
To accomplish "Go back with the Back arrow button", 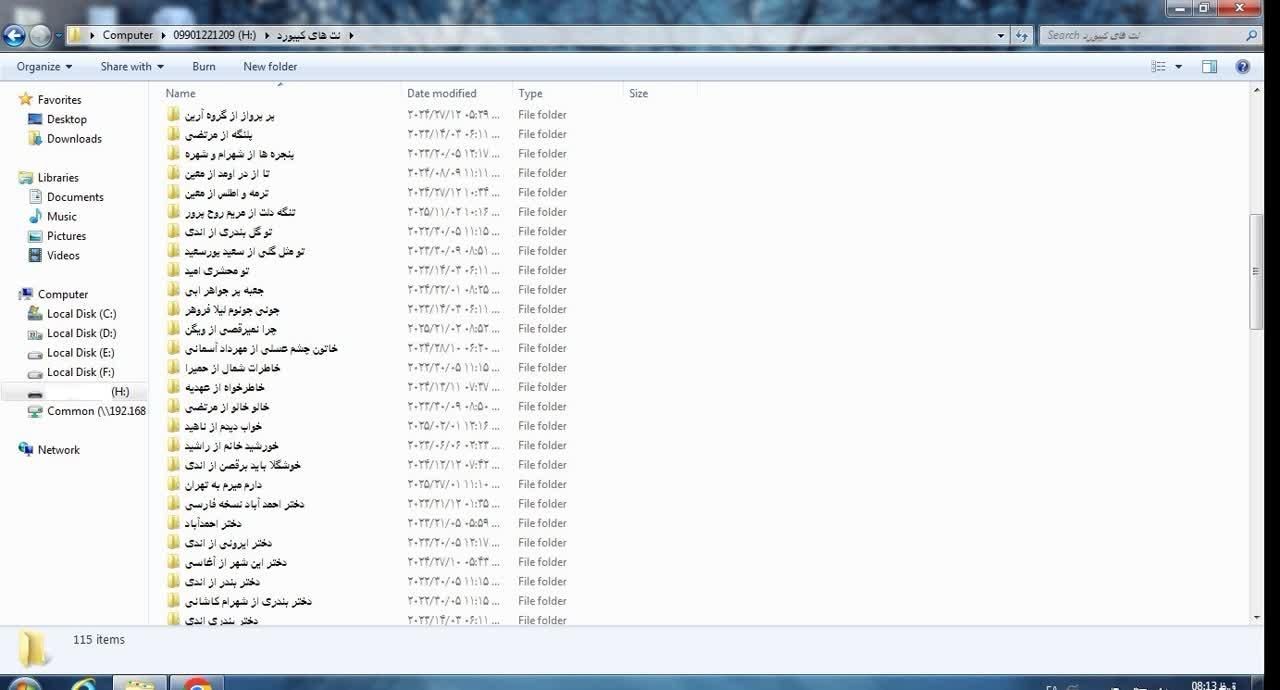I will point(14,36).
